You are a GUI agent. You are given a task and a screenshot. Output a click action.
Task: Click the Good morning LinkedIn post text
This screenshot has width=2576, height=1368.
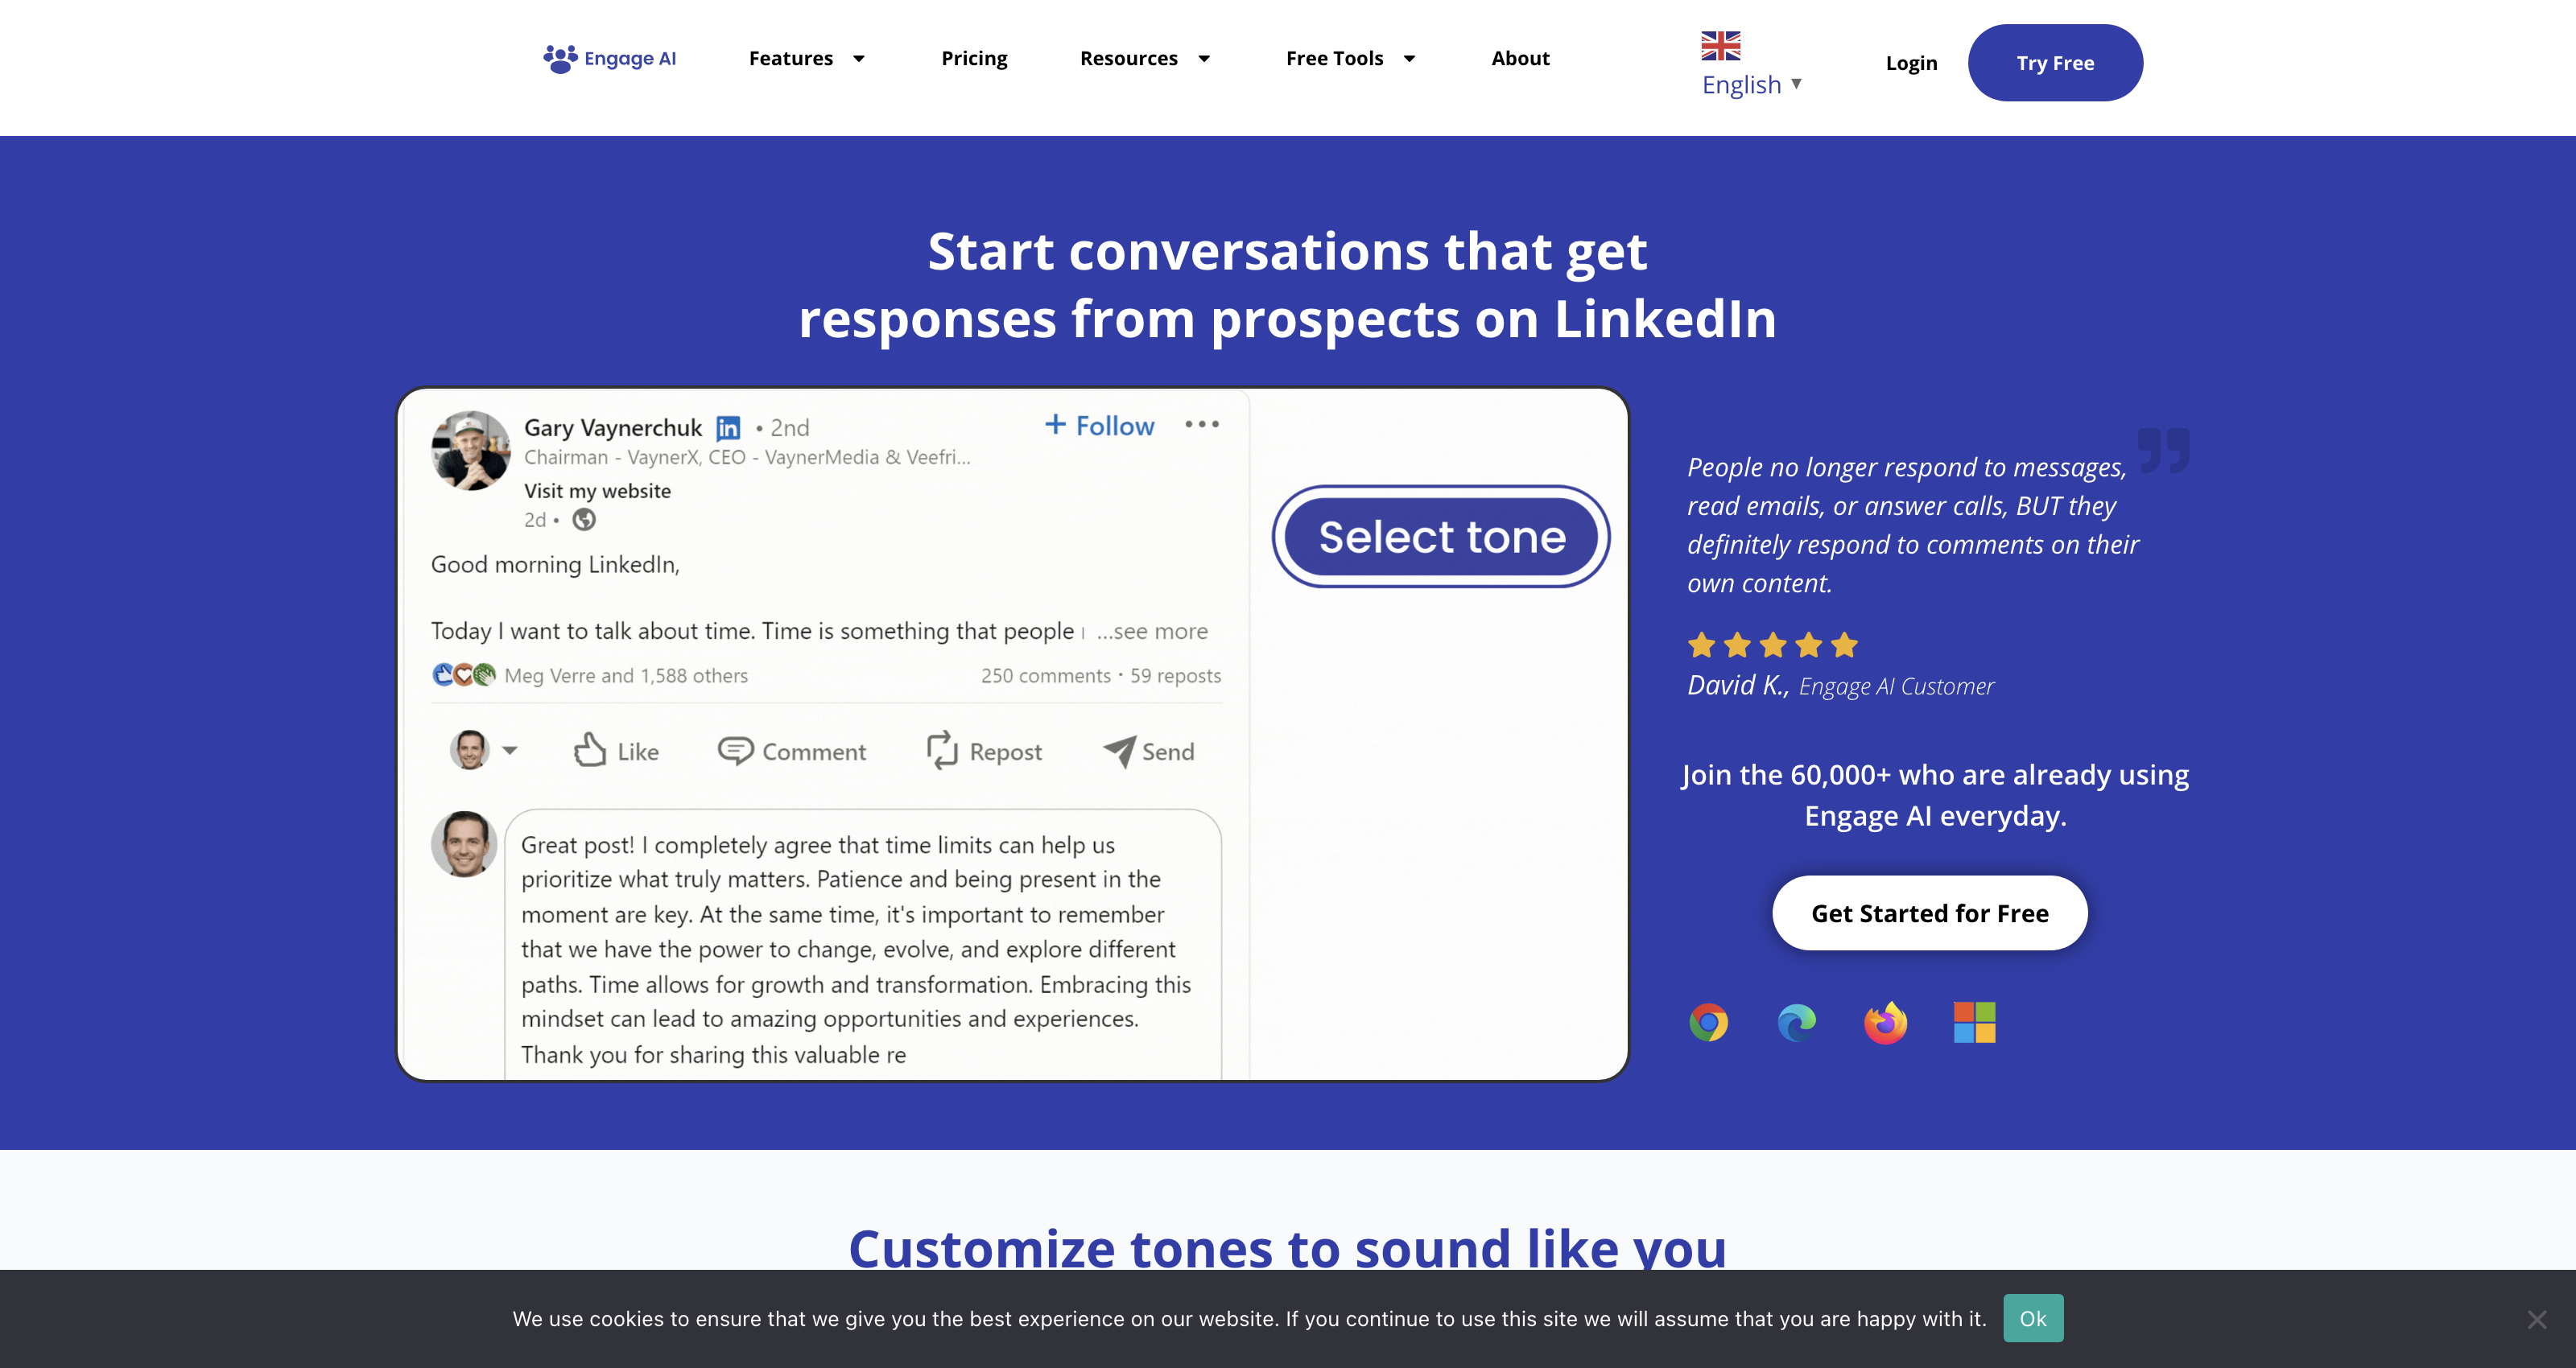[x=555, y=565]
